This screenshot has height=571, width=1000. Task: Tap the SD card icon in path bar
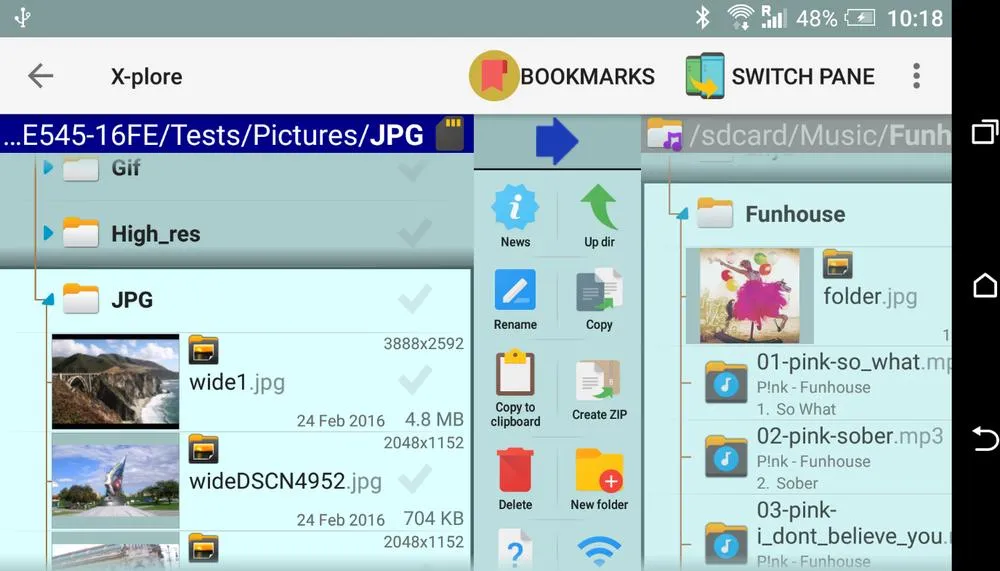(452, 133)
